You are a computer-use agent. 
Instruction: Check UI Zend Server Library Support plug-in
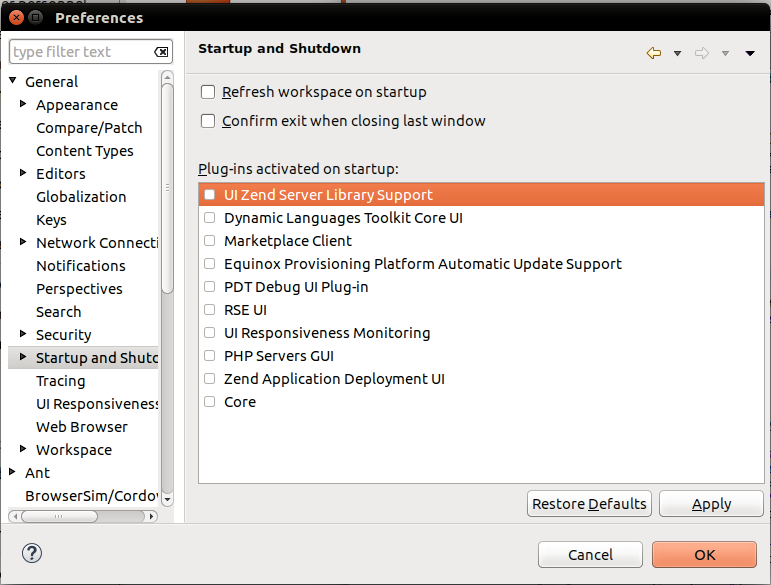(x=210, y=195)
